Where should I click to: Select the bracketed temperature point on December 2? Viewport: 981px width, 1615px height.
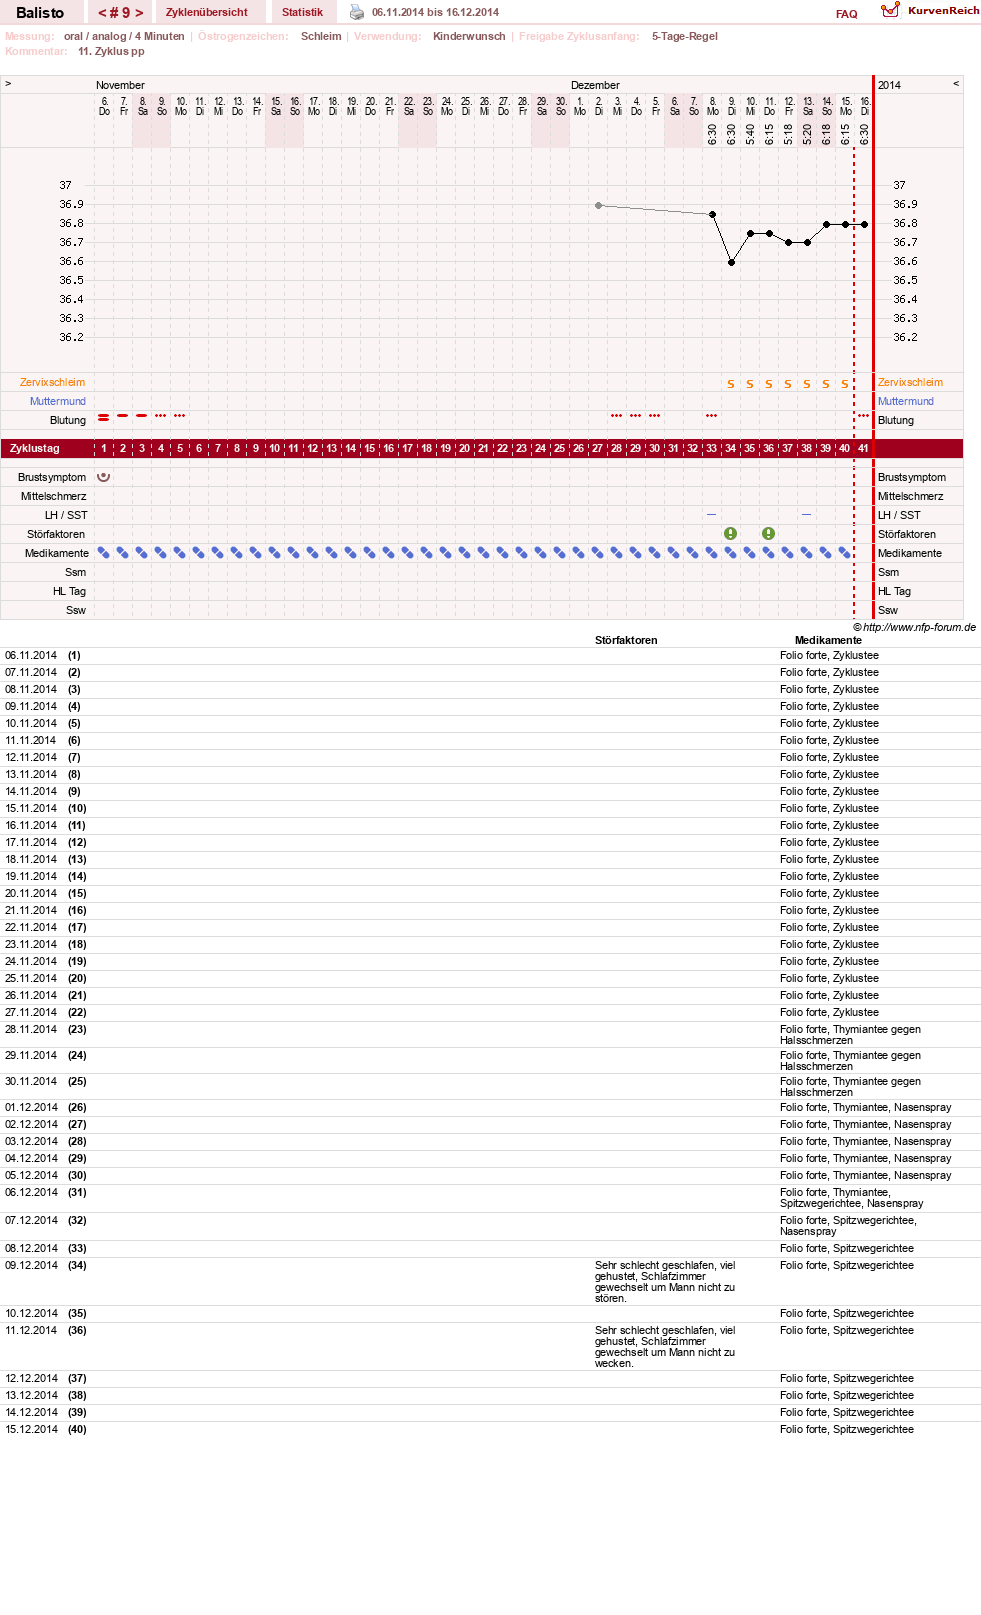(x=599, y=205)
